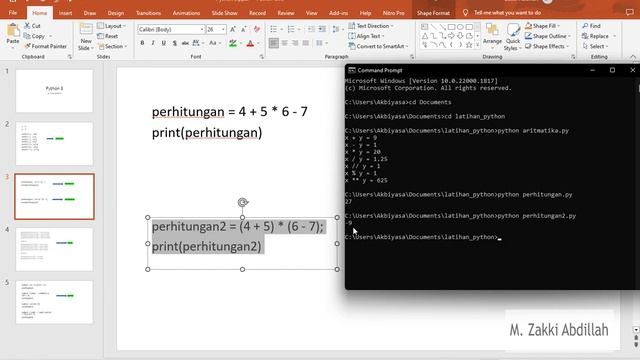Open the Select dropdown
This screenshot has width=640, height=360.
tap(596, 46)
